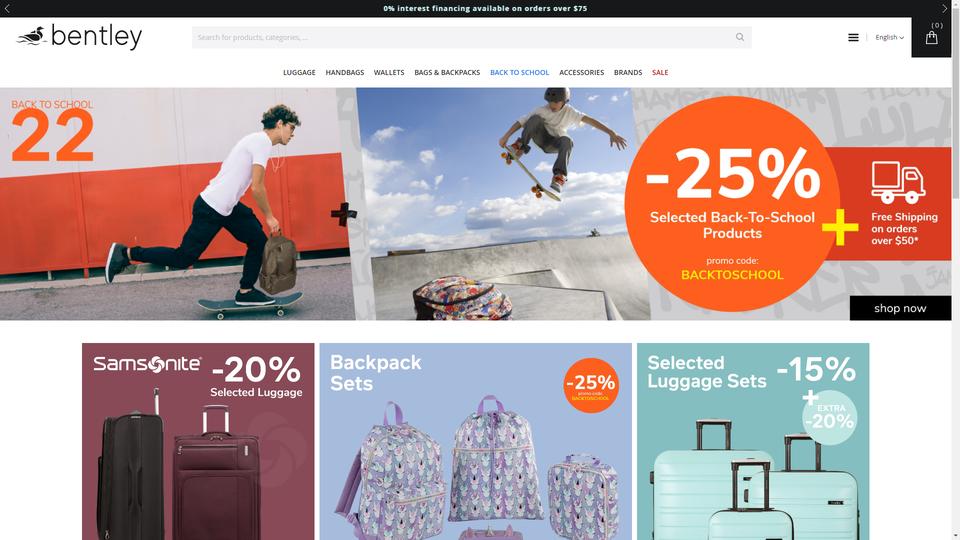Viewport: 960px width, 540px height.
Task: Open the shopping bag cart icon
Action: [931, 38]
